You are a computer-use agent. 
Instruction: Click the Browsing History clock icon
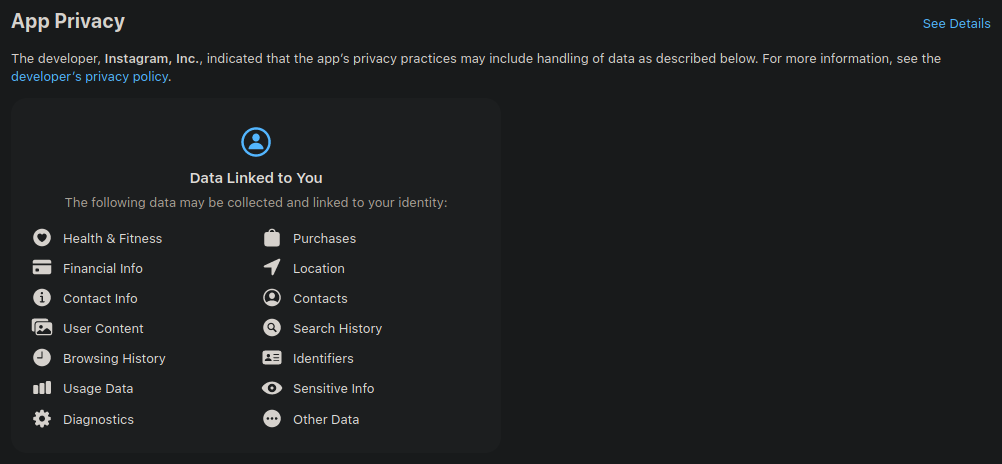click(x=41, y=358)
